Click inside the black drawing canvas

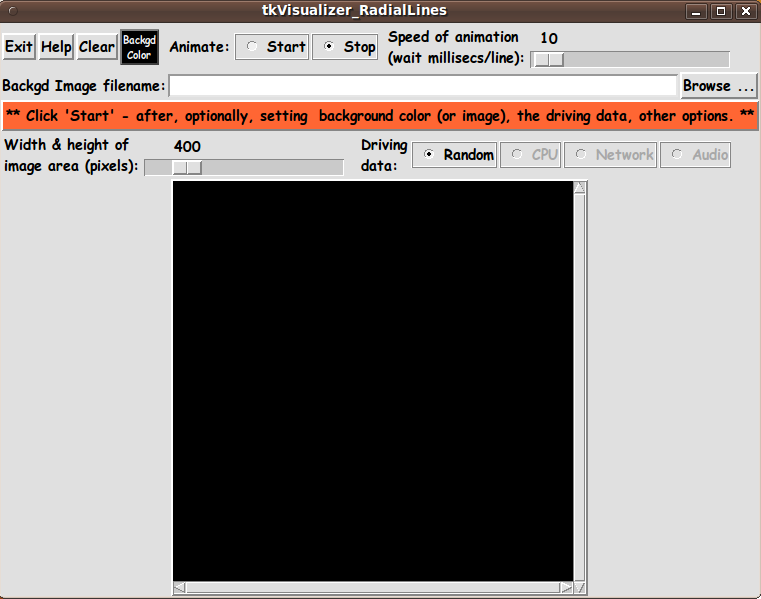(373, 381)
